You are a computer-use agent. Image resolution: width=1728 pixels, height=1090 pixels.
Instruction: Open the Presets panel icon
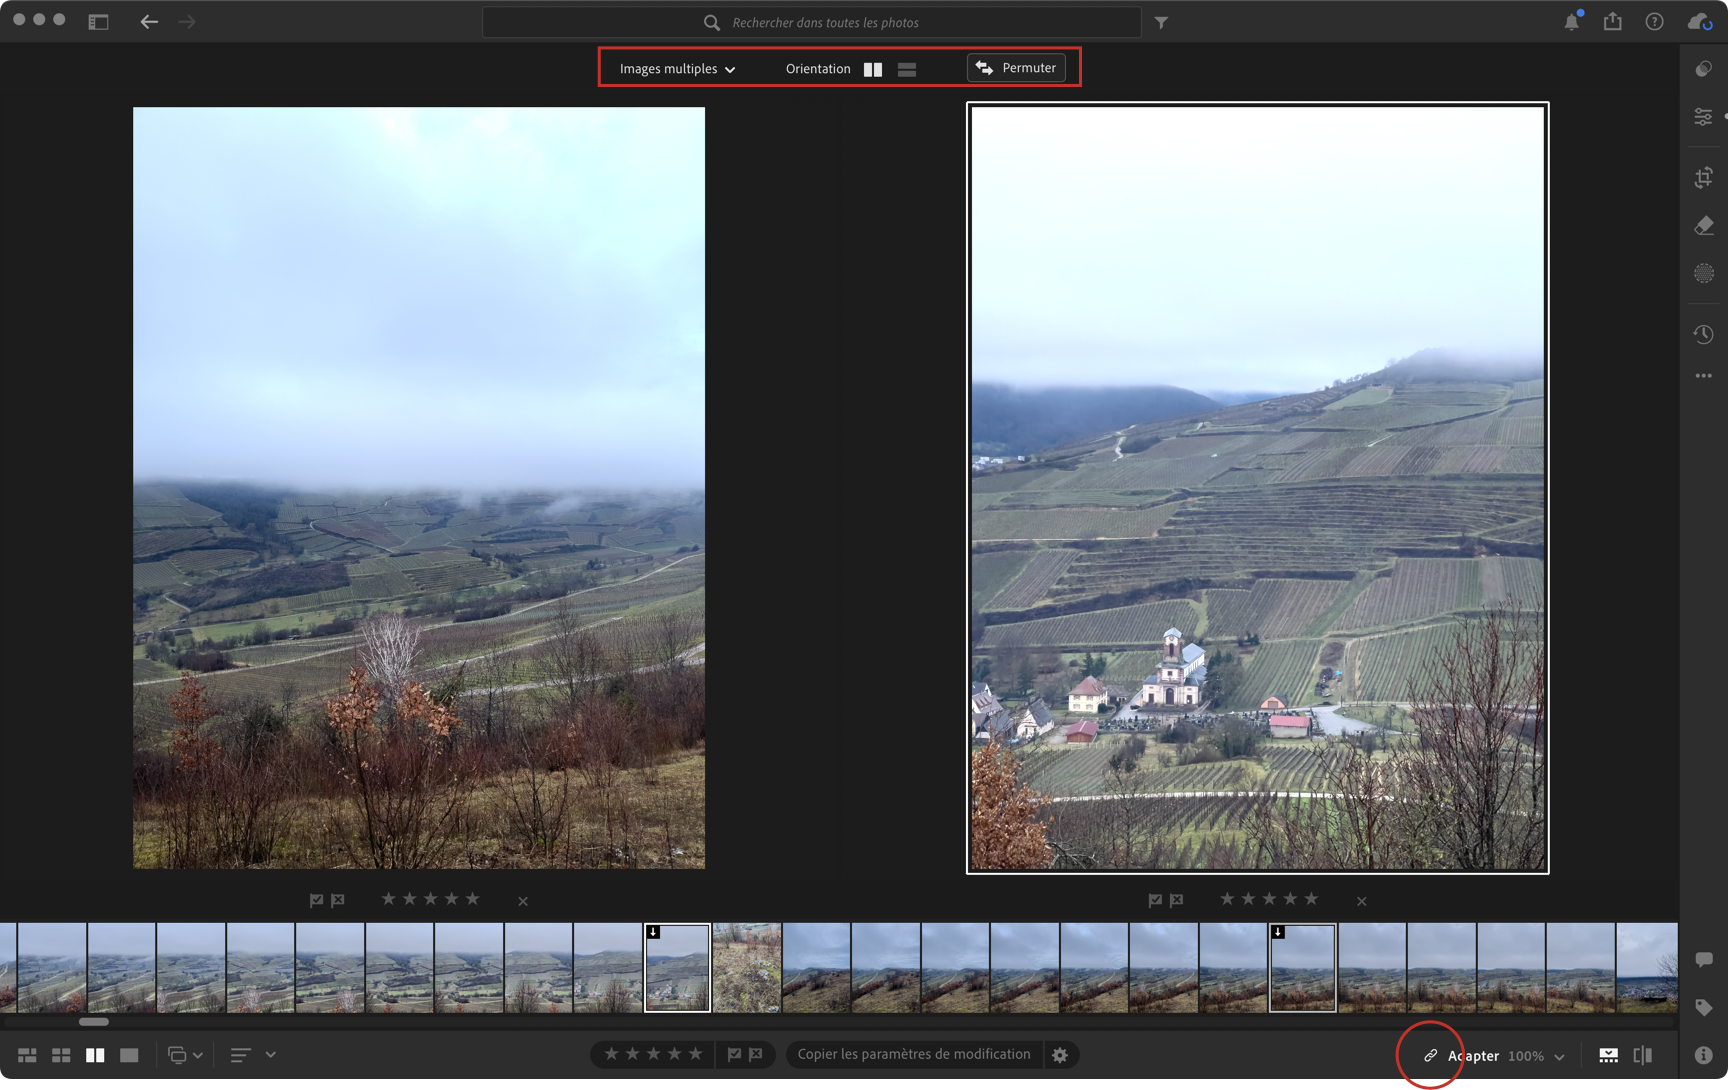pyautogui.click(x=1704, y=69)
